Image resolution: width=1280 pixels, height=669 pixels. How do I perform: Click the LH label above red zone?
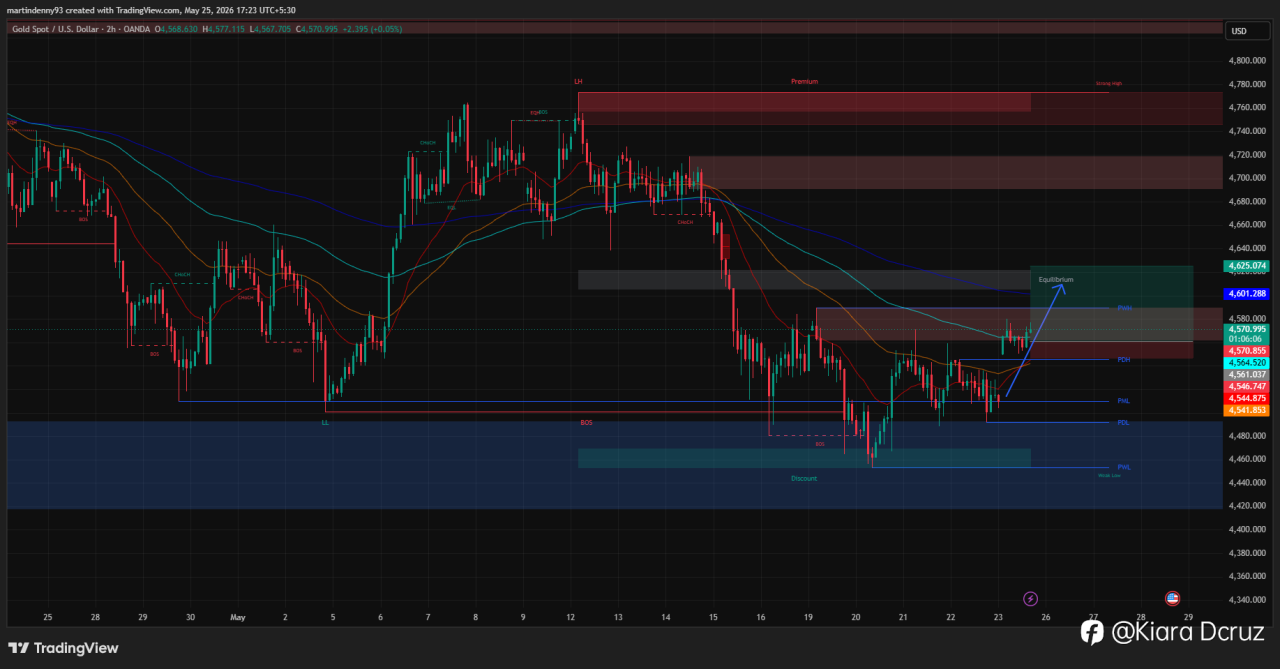pyautogui.click(x=578, y=81)
